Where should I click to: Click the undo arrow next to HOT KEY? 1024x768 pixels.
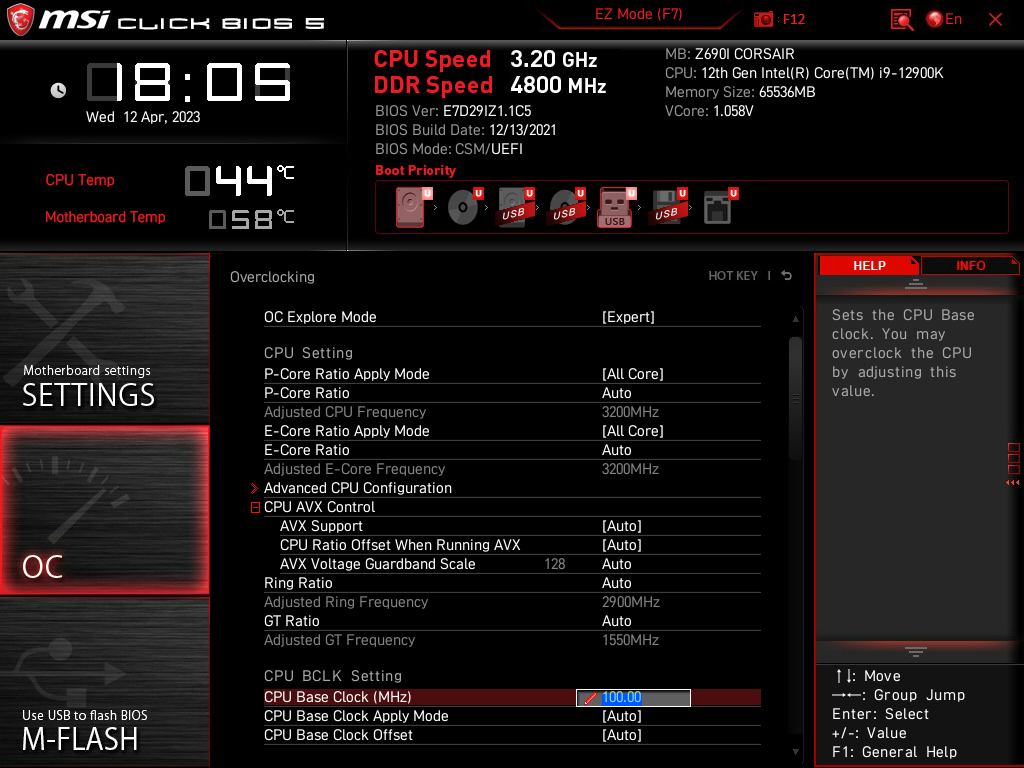(x=786, y=274)
